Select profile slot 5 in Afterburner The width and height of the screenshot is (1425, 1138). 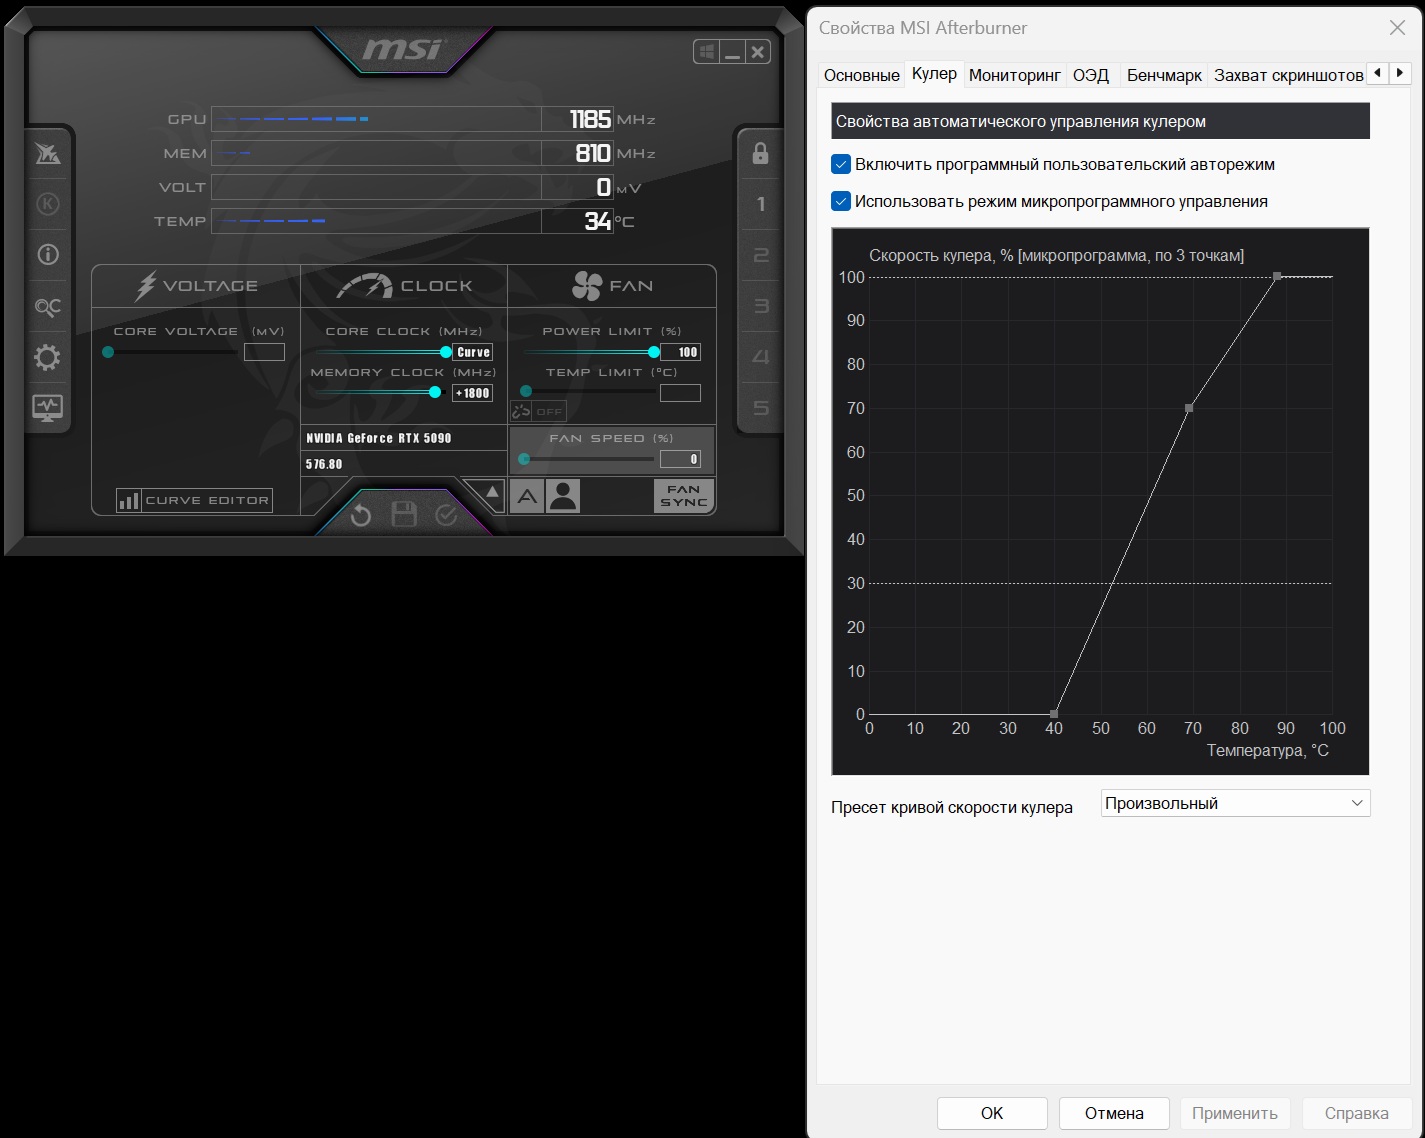coord(761,408)
